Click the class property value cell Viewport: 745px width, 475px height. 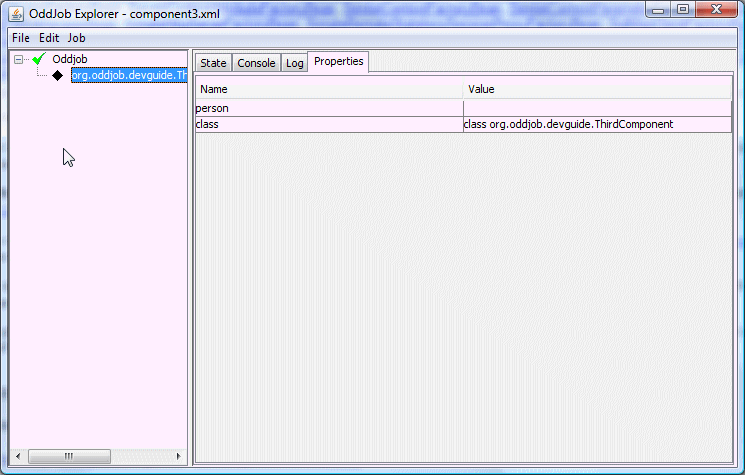point(597,124)
